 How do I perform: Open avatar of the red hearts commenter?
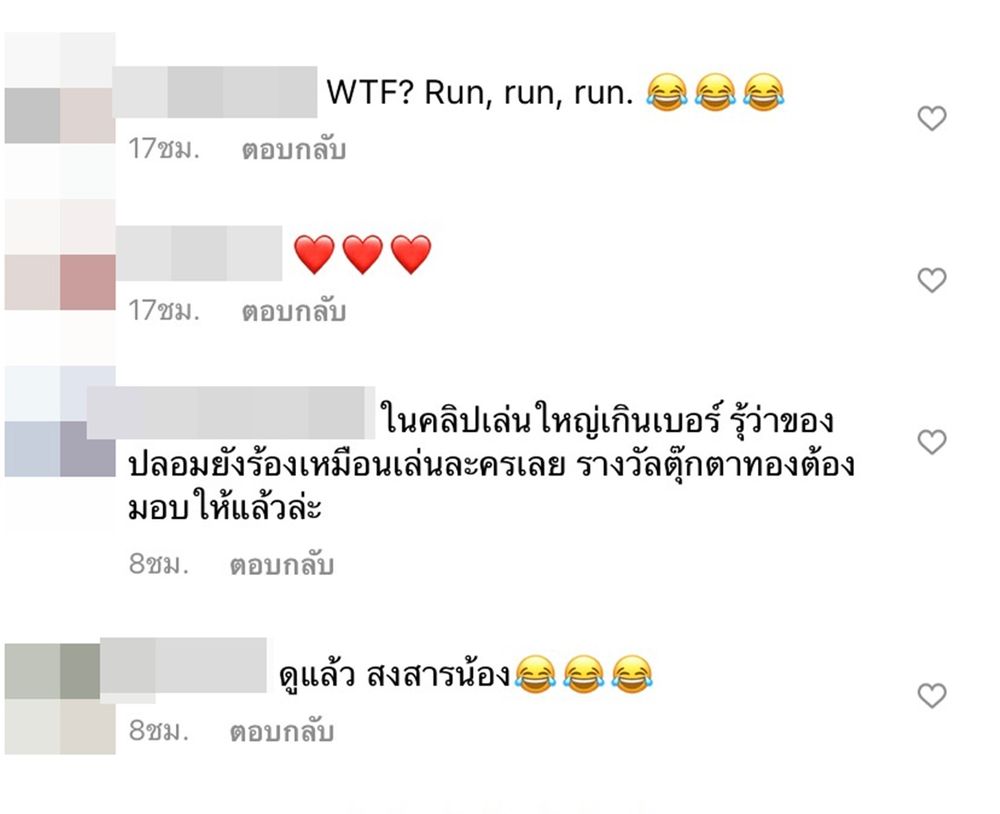pyautogui.click(x=60, y=282)
